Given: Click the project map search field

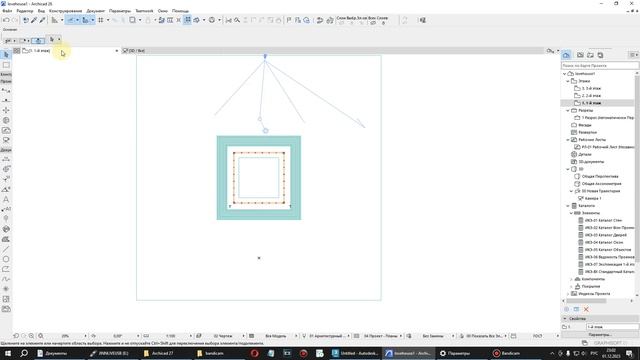Looking at the screenshot, I should pos(600,65).
